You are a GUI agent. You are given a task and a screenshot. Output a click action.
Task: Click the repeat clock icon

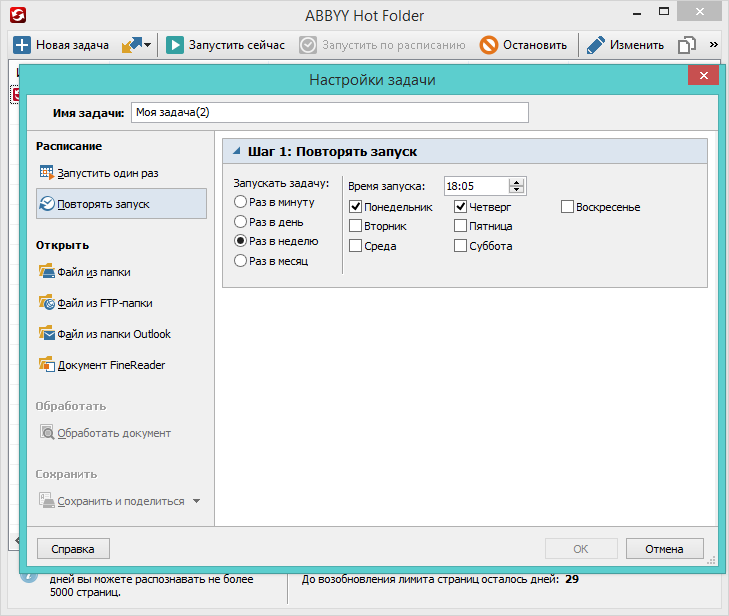pyautogui.click(x=46, y=203)
